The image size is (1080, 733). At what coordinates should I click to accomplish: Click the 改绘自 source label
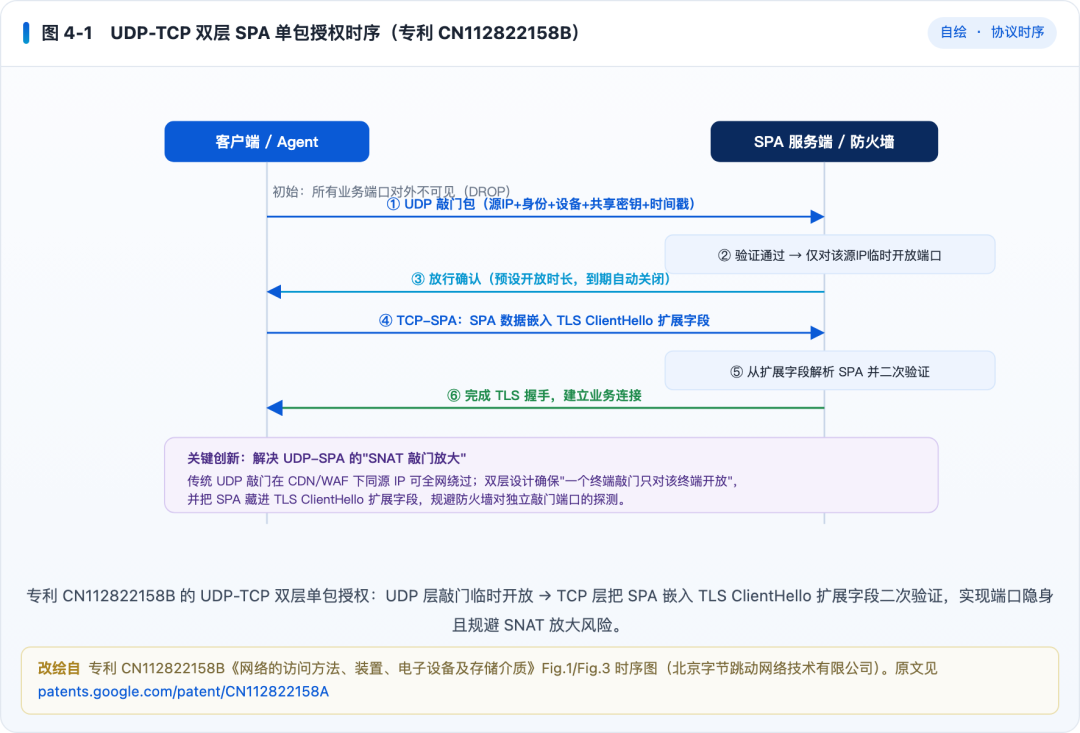(x=59, y=668)
